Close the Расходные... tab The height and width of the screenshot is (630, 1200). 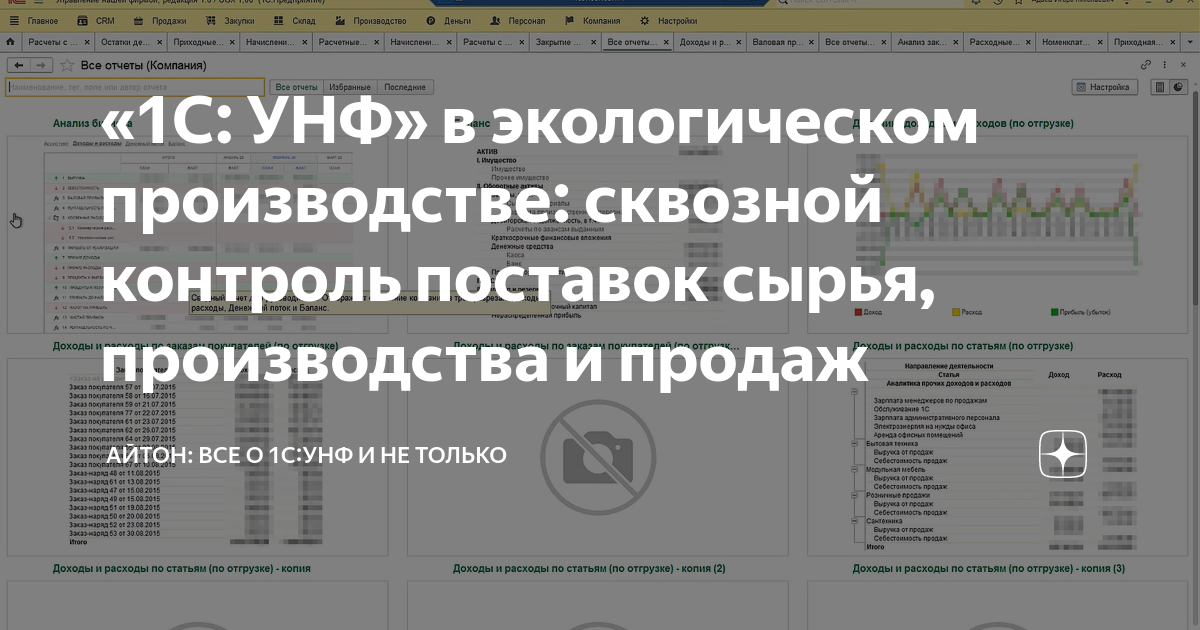point(1027,42)
